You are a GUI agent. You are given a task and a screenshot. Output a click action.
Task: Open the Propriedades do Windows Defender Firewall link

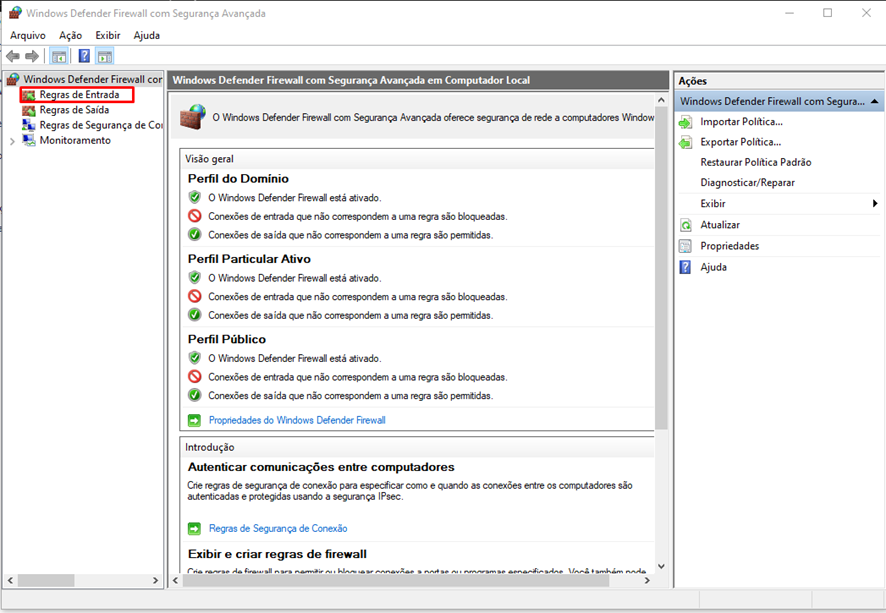point(297,420)
